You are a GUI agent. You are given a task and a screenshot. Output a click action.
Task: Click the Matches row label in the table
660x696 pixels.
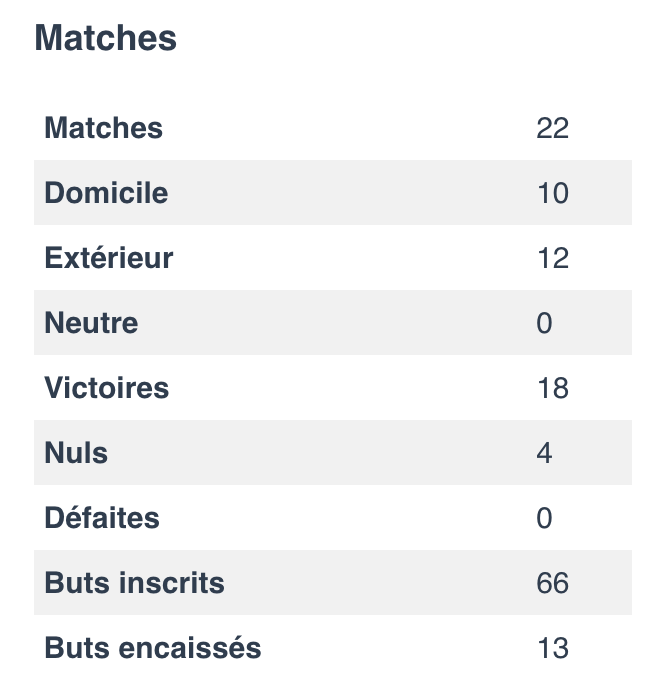pyautogui.click(x=103, y=128)
